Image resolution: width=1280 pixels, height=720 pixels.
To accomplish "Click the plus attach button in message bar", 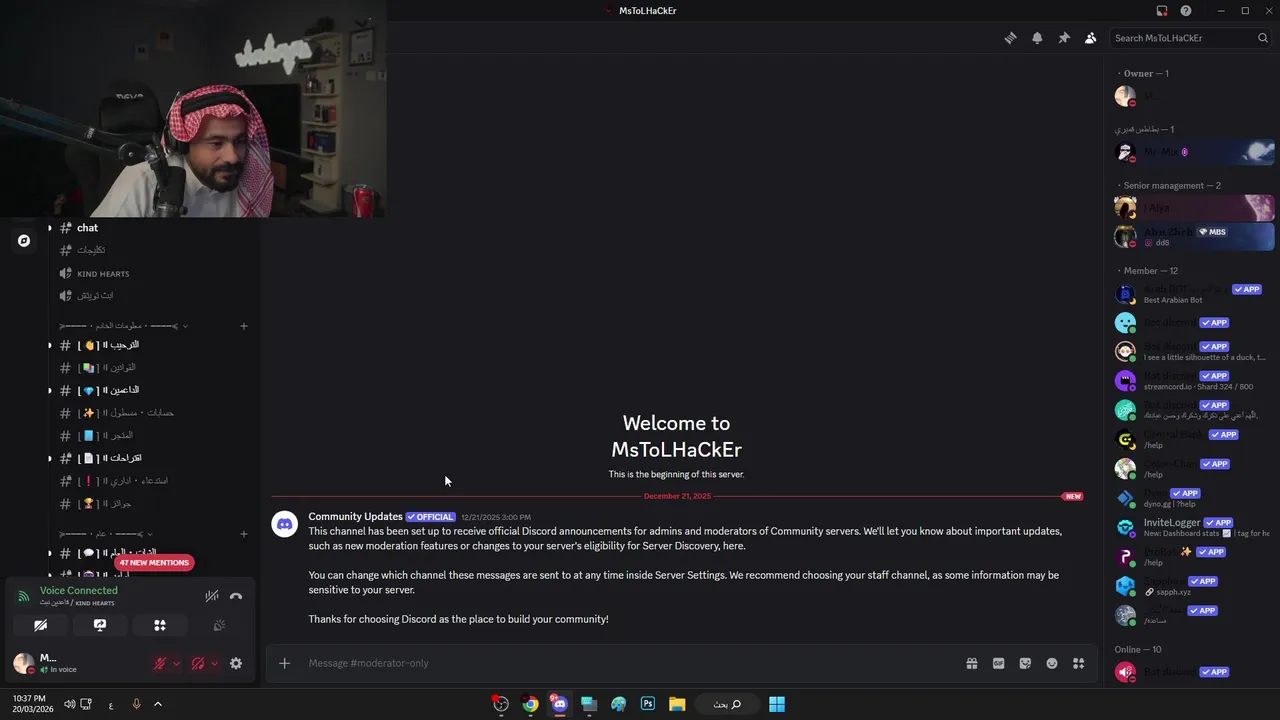I will [285, 663].
